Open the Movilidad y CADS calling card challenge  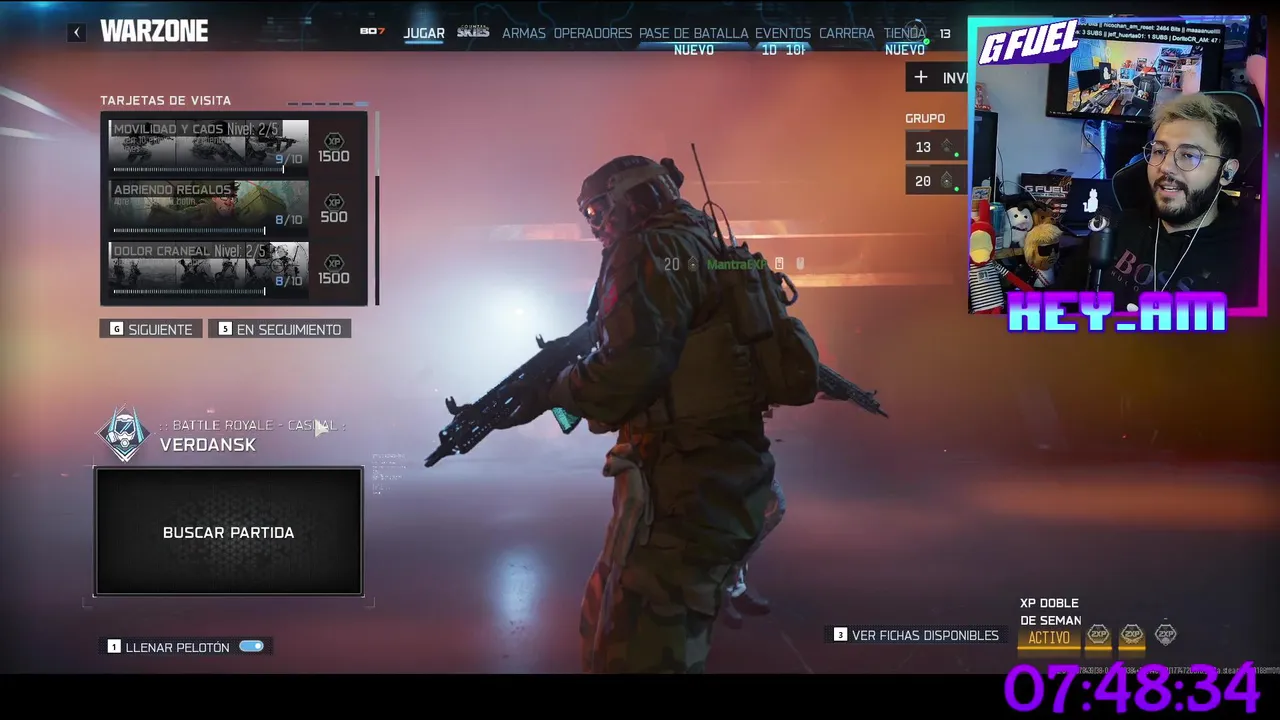pyautogui.click(x=208, y=145)
